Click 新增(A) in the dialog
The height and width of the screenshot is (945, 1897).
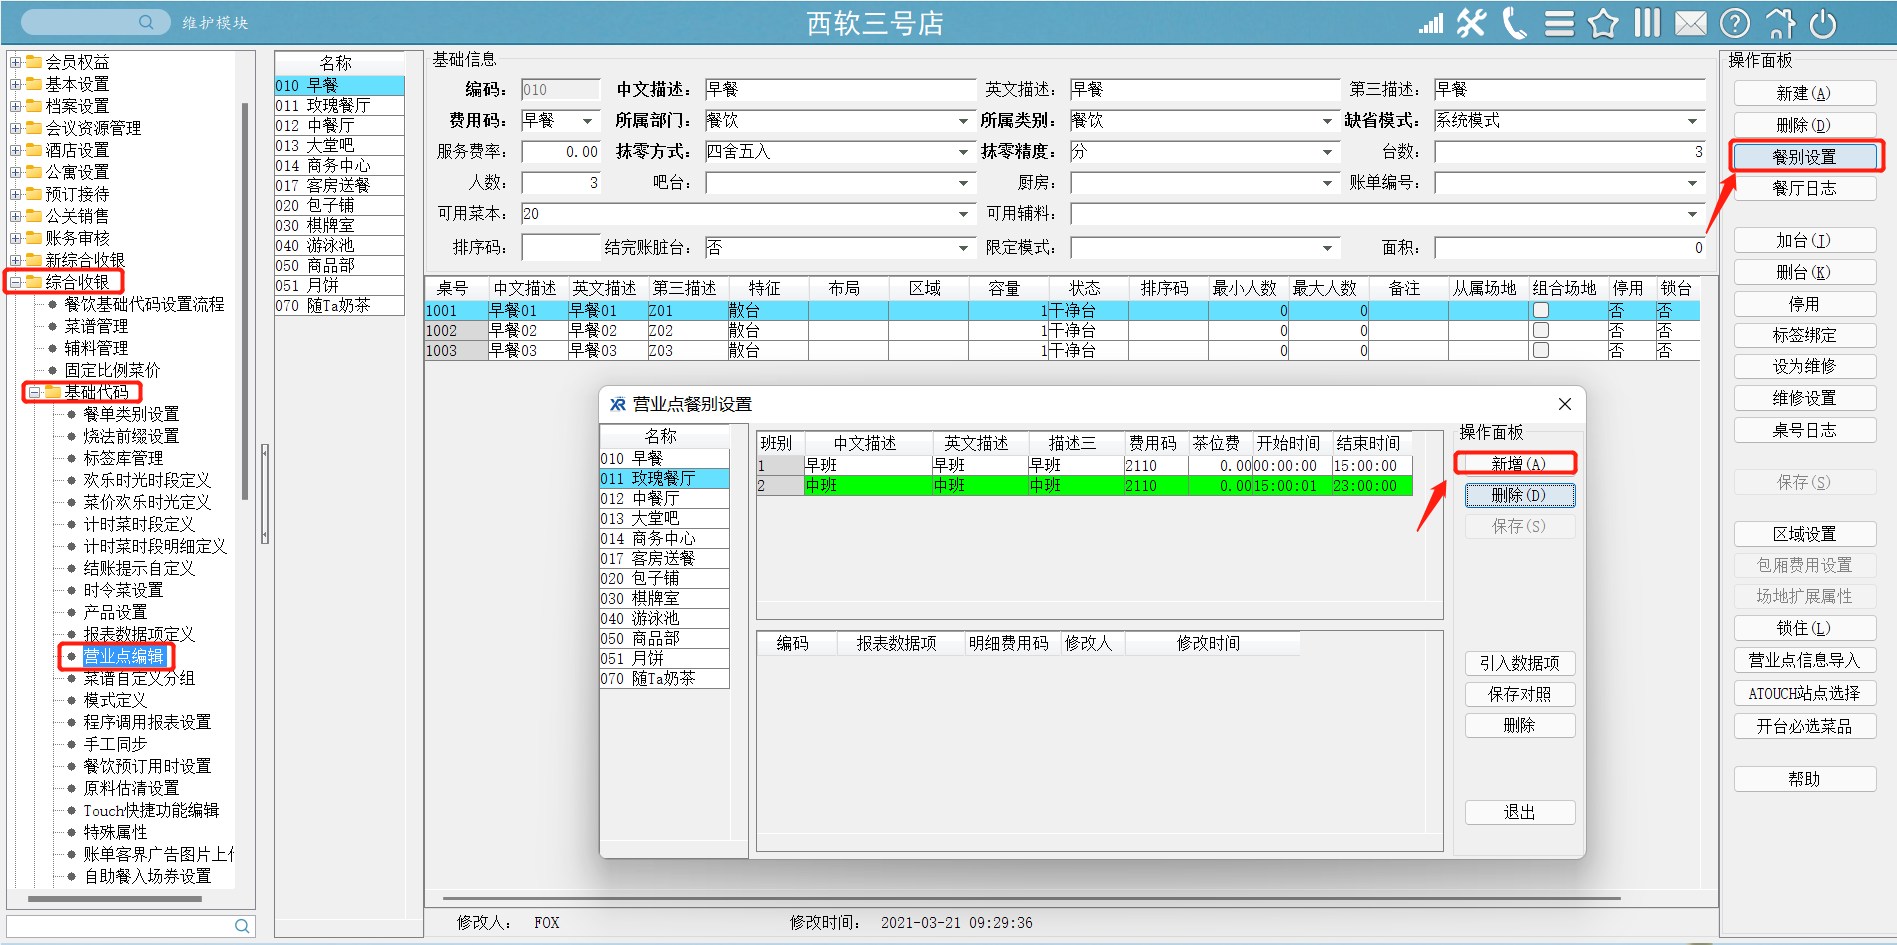click(x=1518, y=464)
